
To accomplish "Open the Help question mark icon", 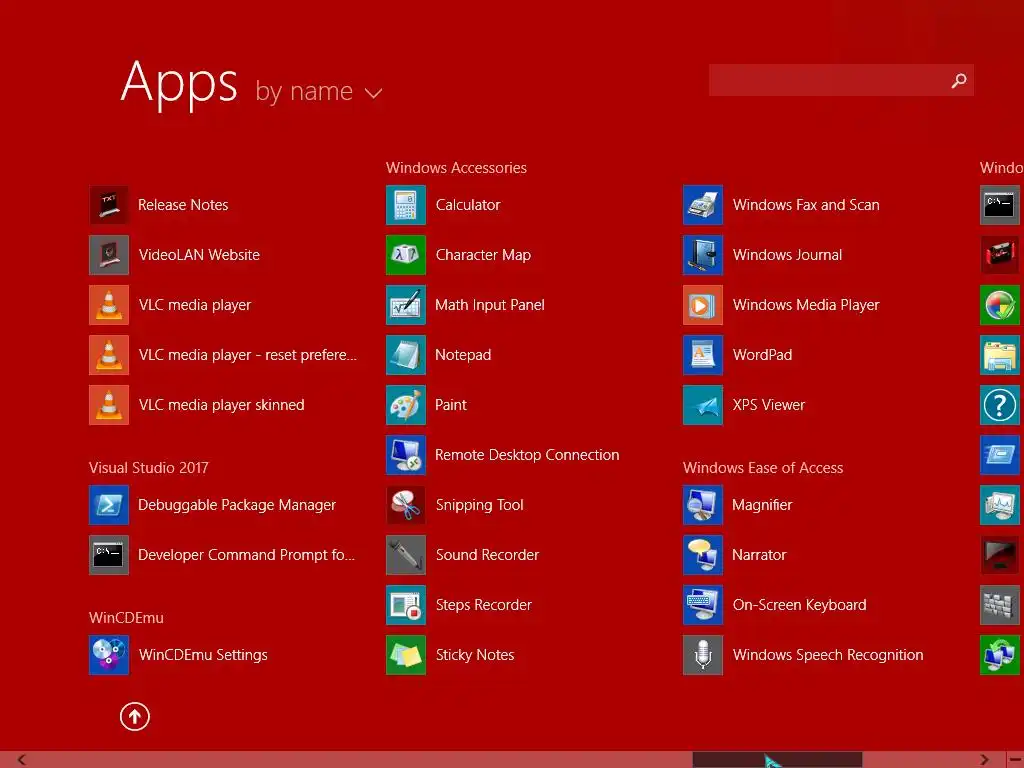I will click(x=1000, y=405).
